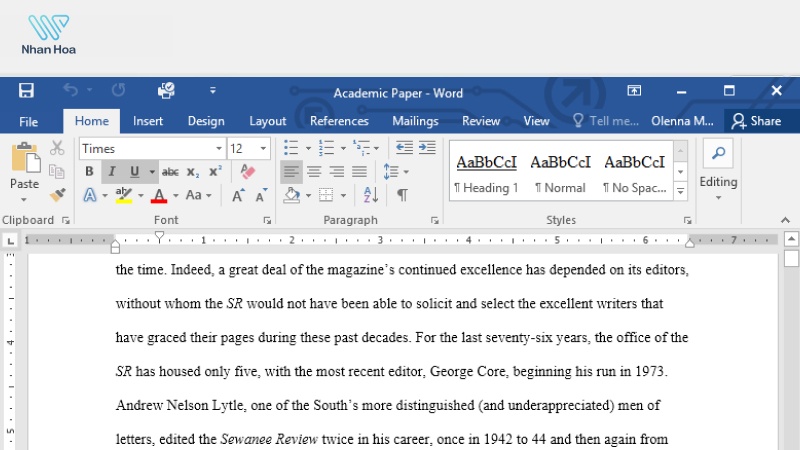Apply the Heading 1 style

[x=486, y=173]
